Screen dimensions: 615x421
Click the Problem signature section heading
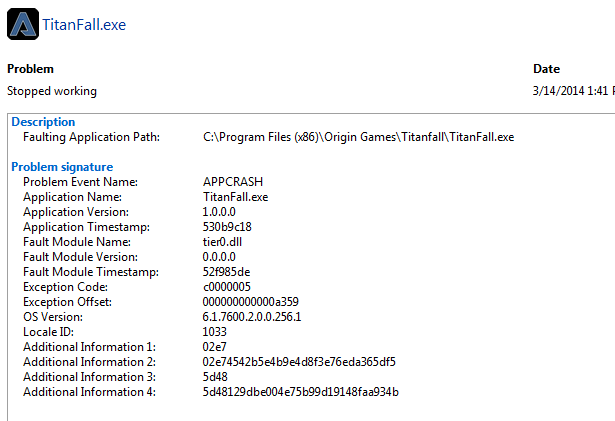click(x=62, y=167)
